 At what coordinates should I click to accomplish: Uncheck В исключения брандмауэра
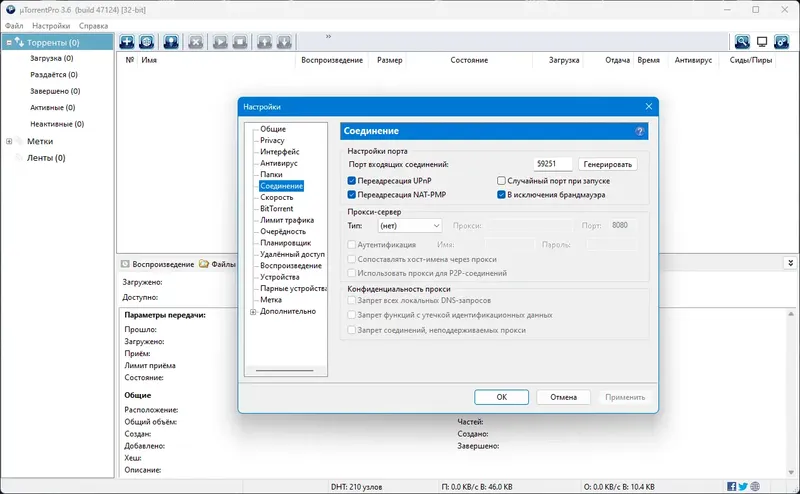pyautogui.click(x=501, y=194)
